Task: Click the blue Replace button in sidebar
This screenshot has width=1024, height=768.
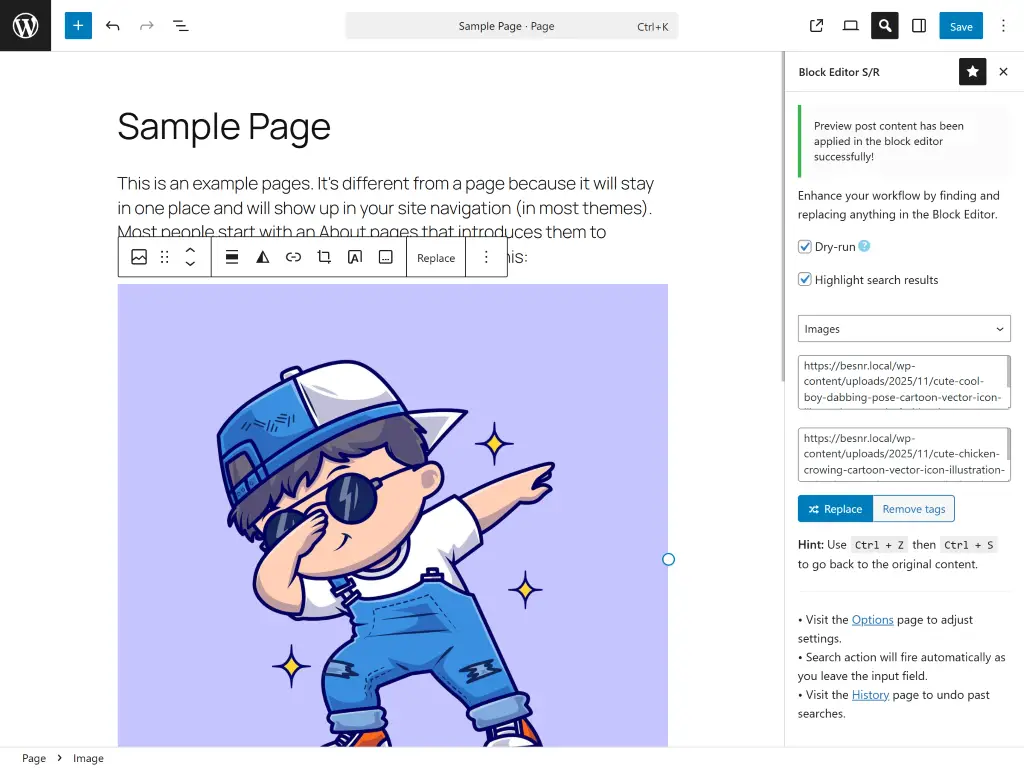Action: [835, 508]
